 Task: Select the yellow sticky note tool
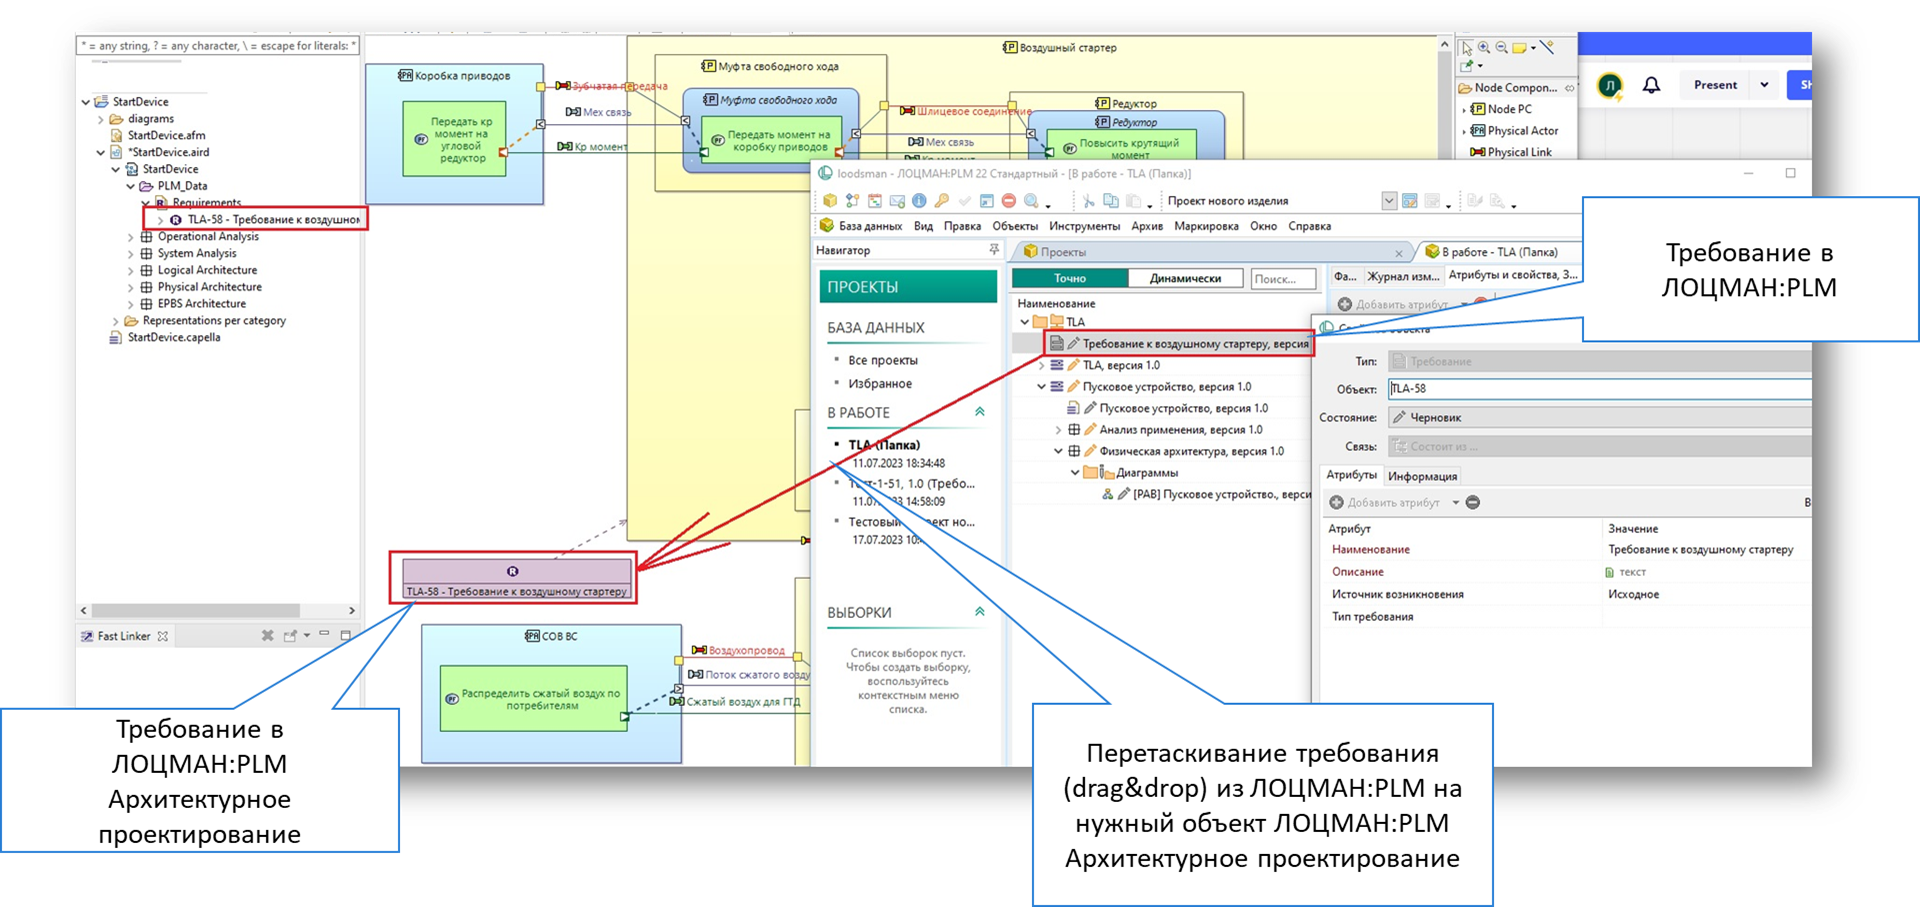pyautogui.click(x=1519, y=47)
